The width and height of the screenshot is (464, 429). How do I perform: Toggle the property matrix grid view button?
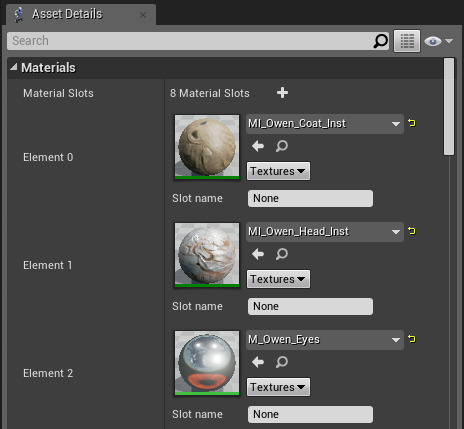tap(407, 41)
